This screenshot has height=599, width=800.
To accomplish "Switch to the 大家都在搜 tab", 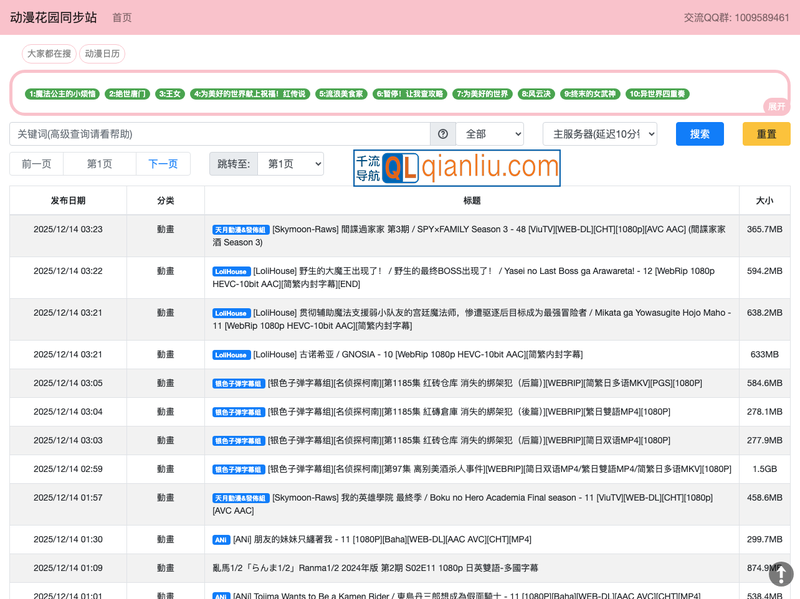I will click(x=49, y=54).
